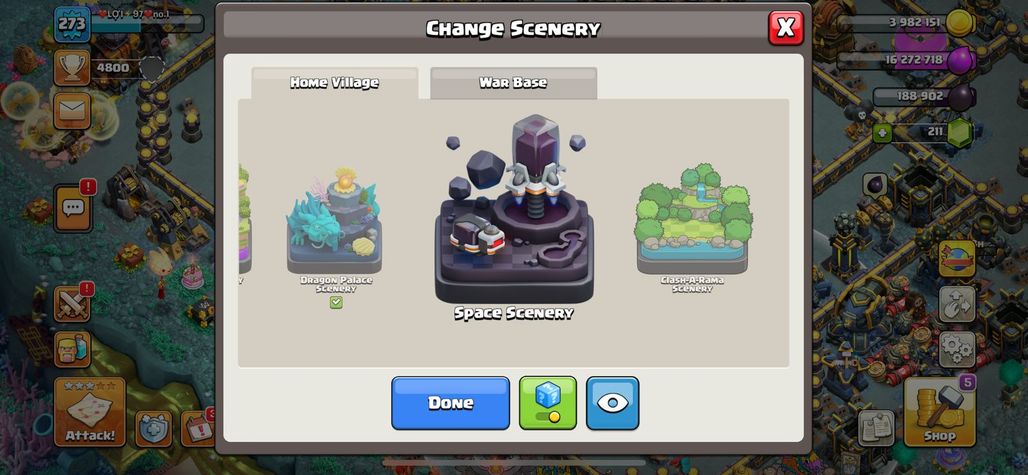This screenshot has height=475, width=1028.
Task: Click the blue Done button
Action: (x=450, y=403)
